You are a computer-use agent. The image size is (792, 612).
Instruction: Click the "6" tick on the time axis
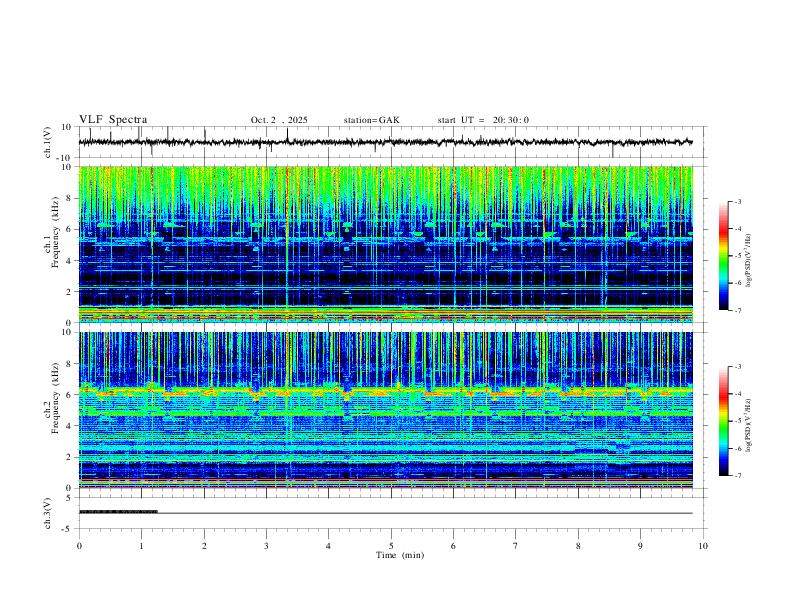pos(454,546)
